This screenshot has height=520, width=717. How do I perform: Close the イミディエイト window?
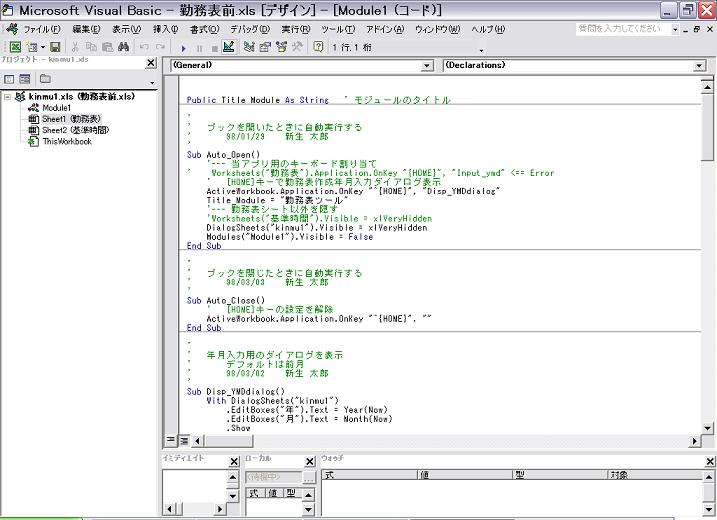[x=234, y=461]
